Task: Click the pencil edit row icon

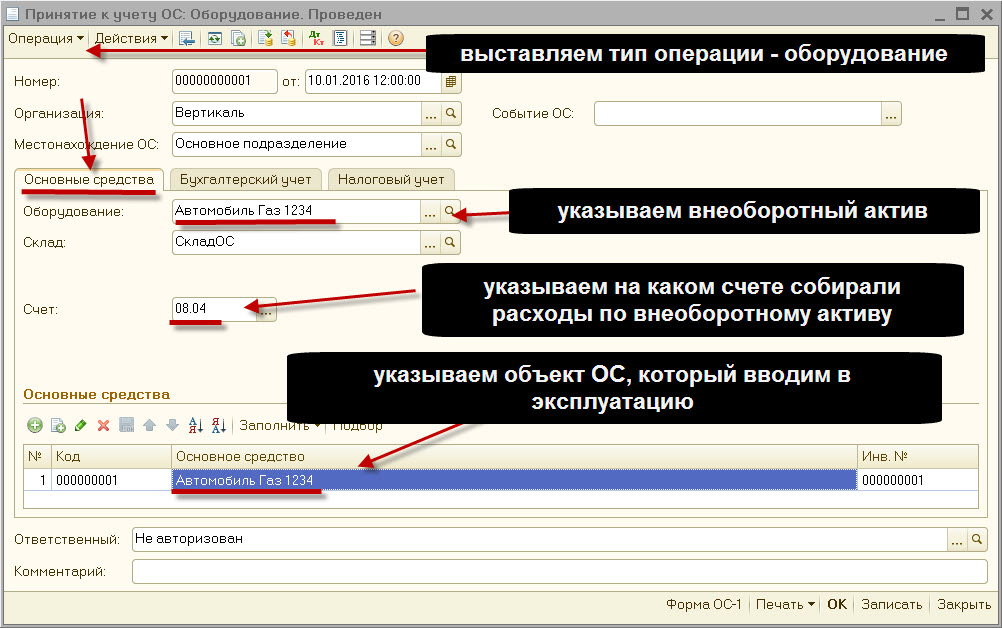Action: (x=81, y=425)
